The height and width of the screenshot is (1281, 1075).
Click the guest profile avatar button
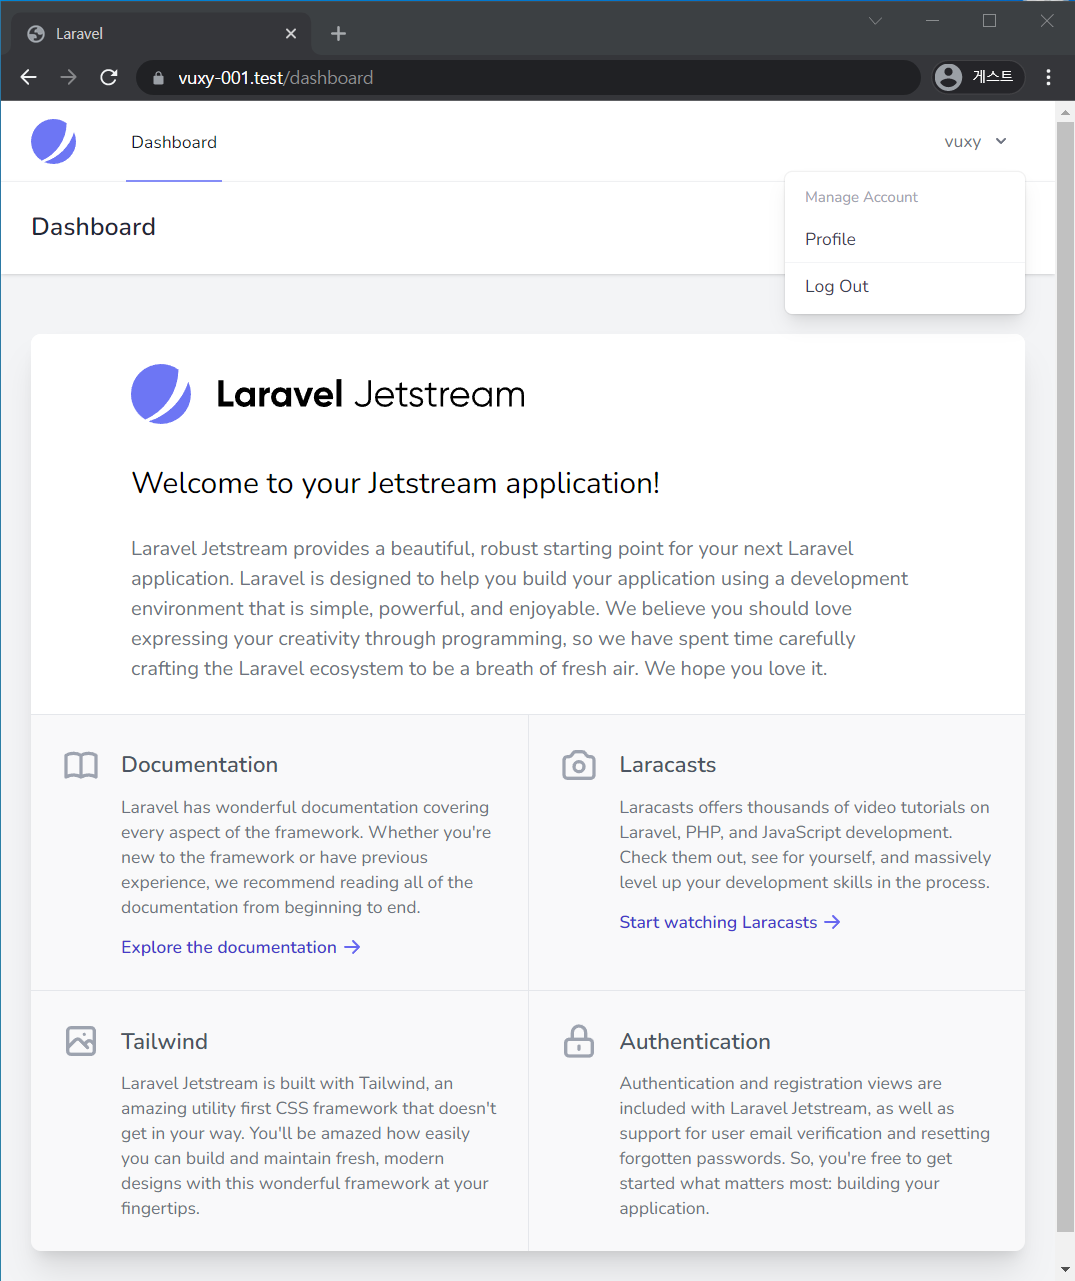978,77
